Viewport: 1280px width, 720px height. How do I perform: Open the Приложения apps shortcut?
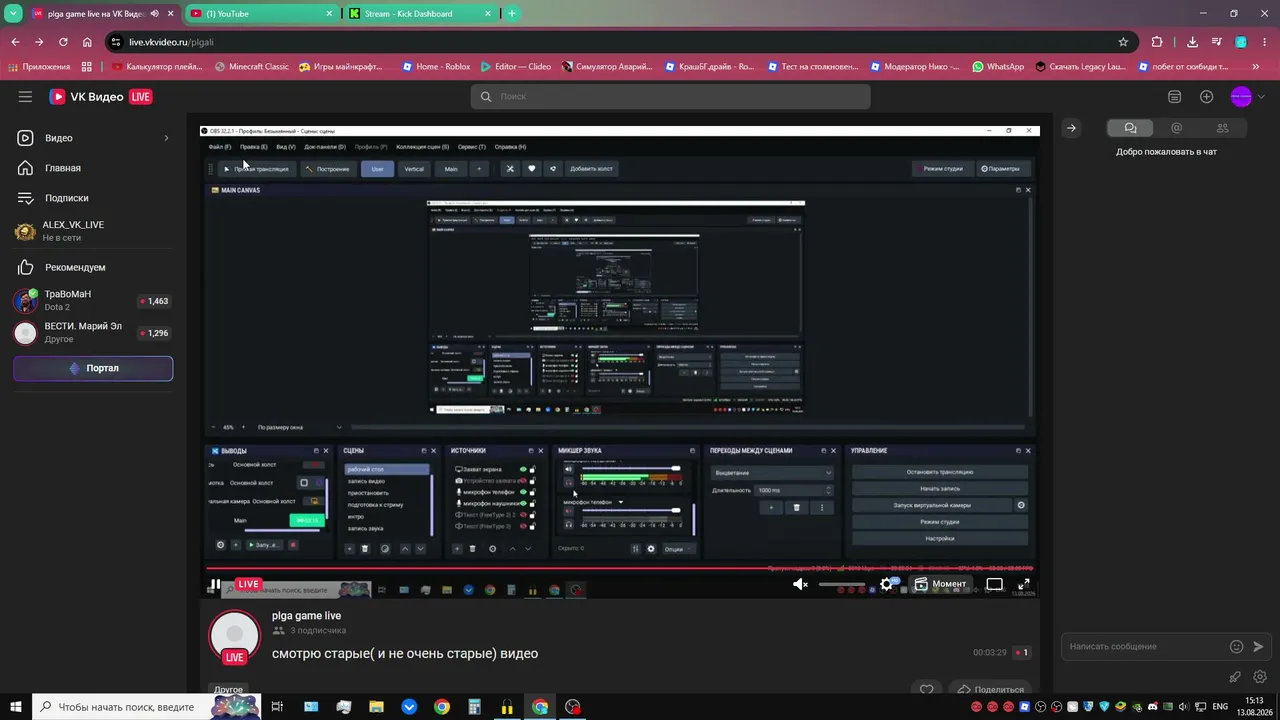40,67
